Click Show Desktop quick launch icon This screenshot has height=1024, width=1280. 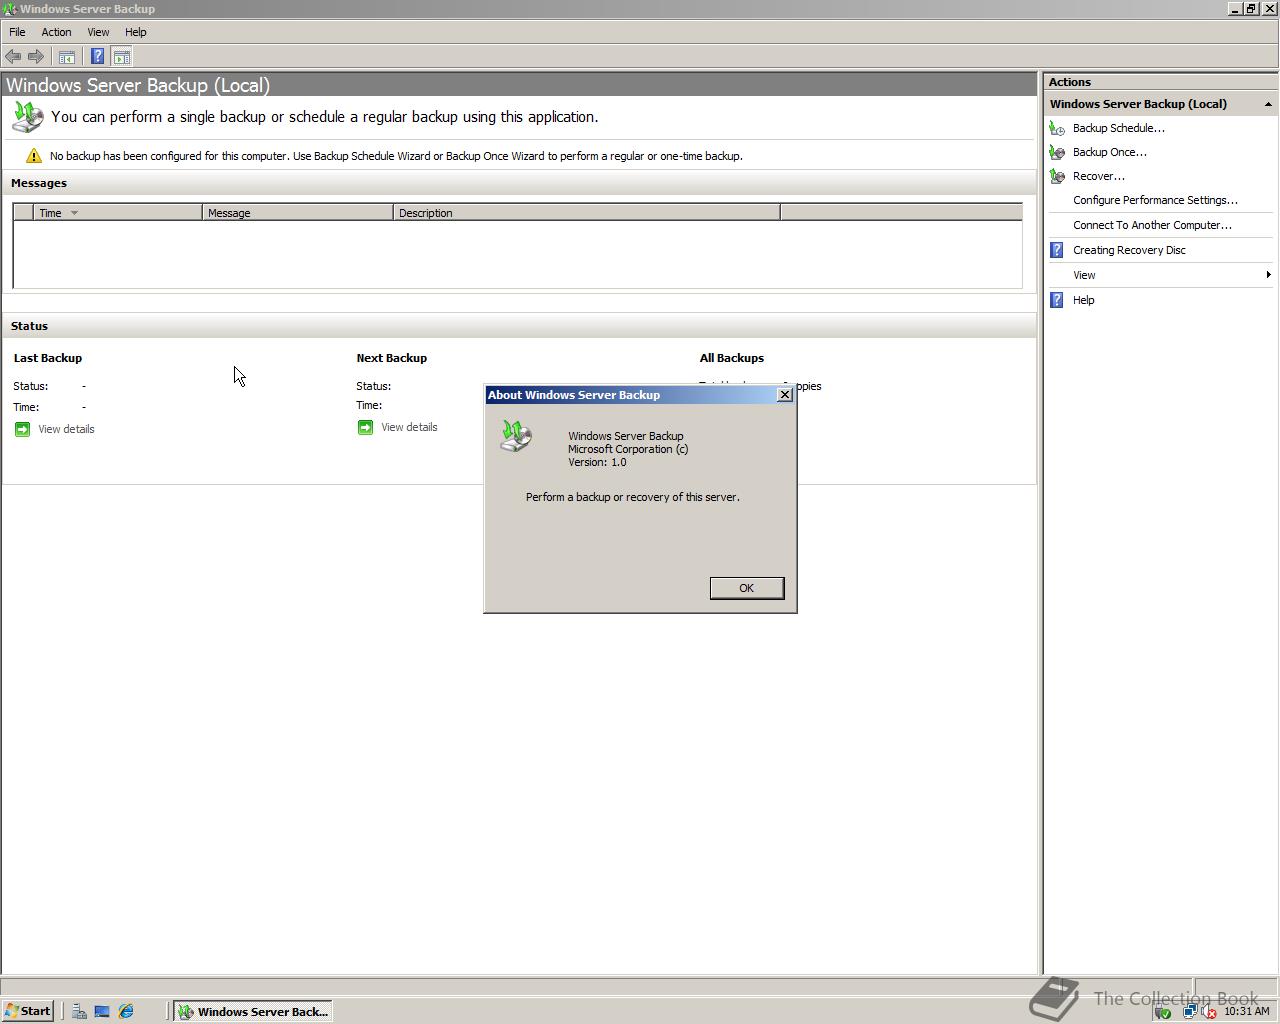tap(102, 1011)
